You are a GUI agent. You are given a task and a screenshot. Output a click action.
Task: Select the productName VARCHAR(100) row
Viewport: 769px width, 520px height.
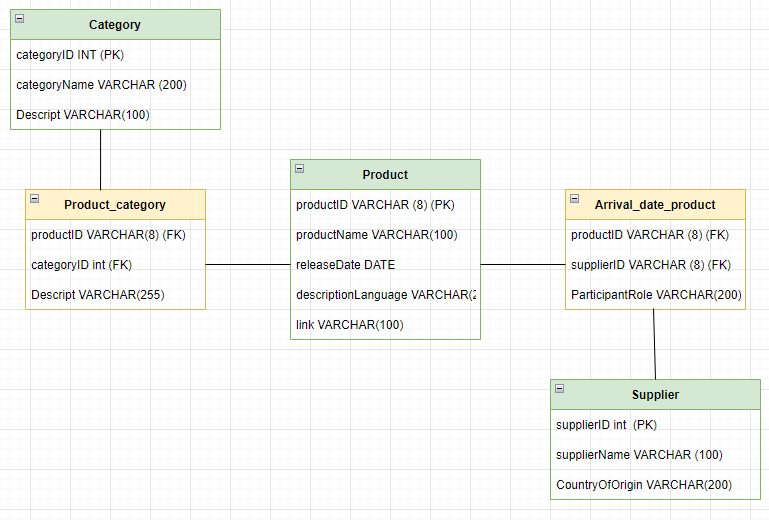tap(385, 235)
